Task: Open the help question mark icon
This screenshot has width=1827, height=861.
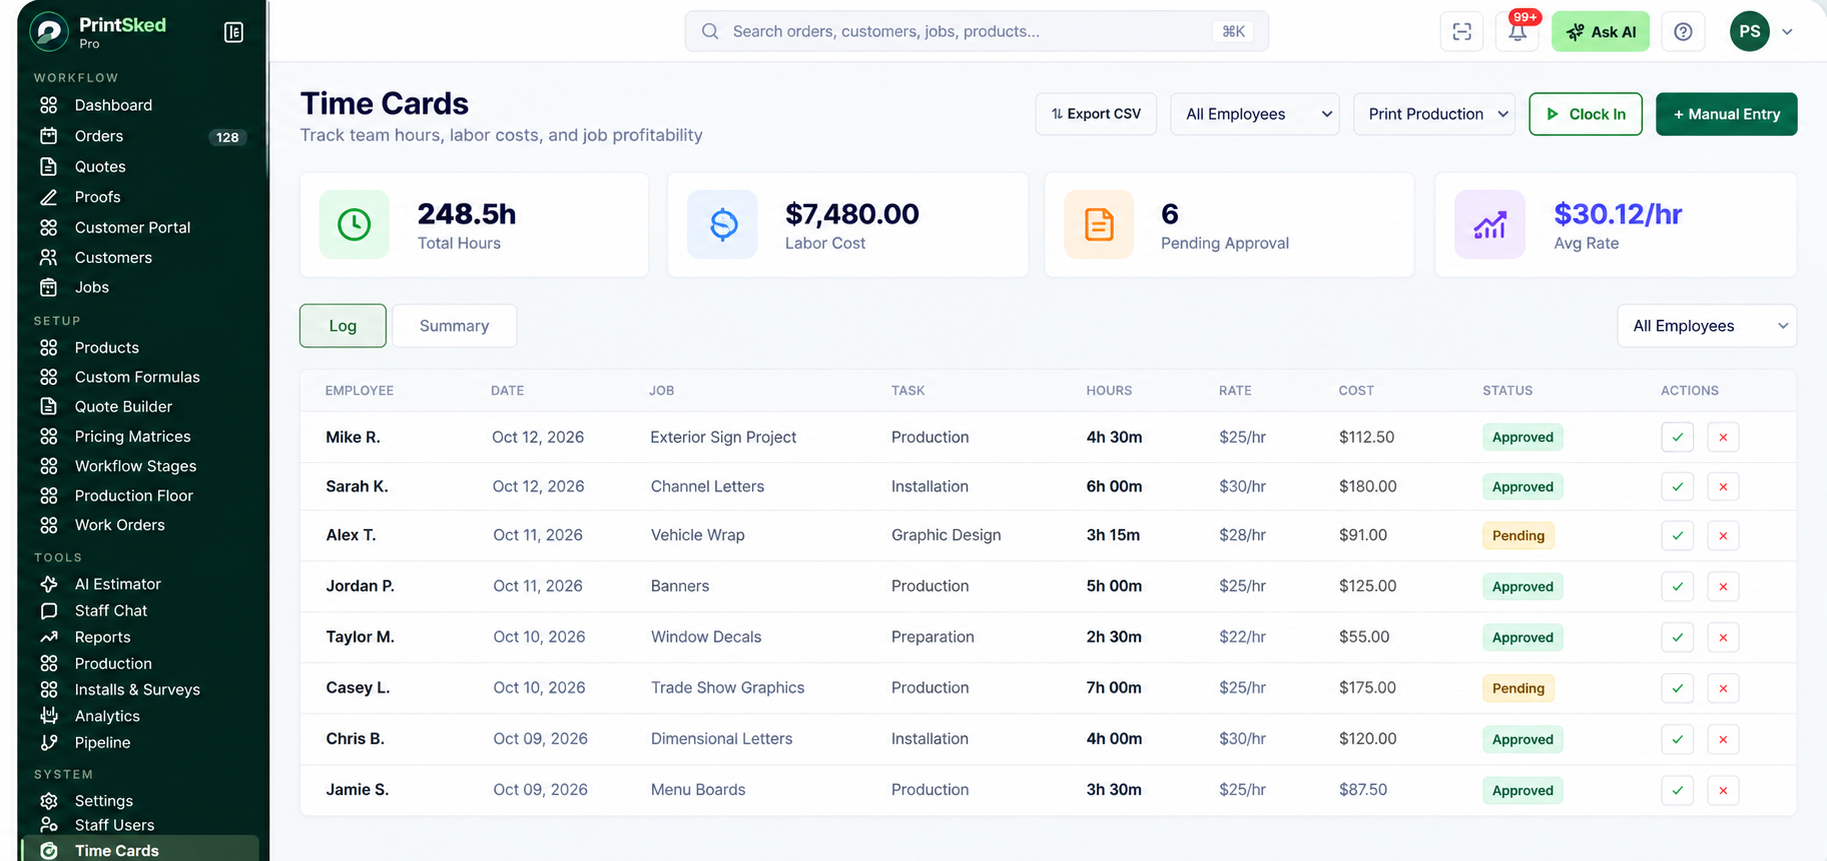Action: pyautogui.click(x=1683, y=32)
